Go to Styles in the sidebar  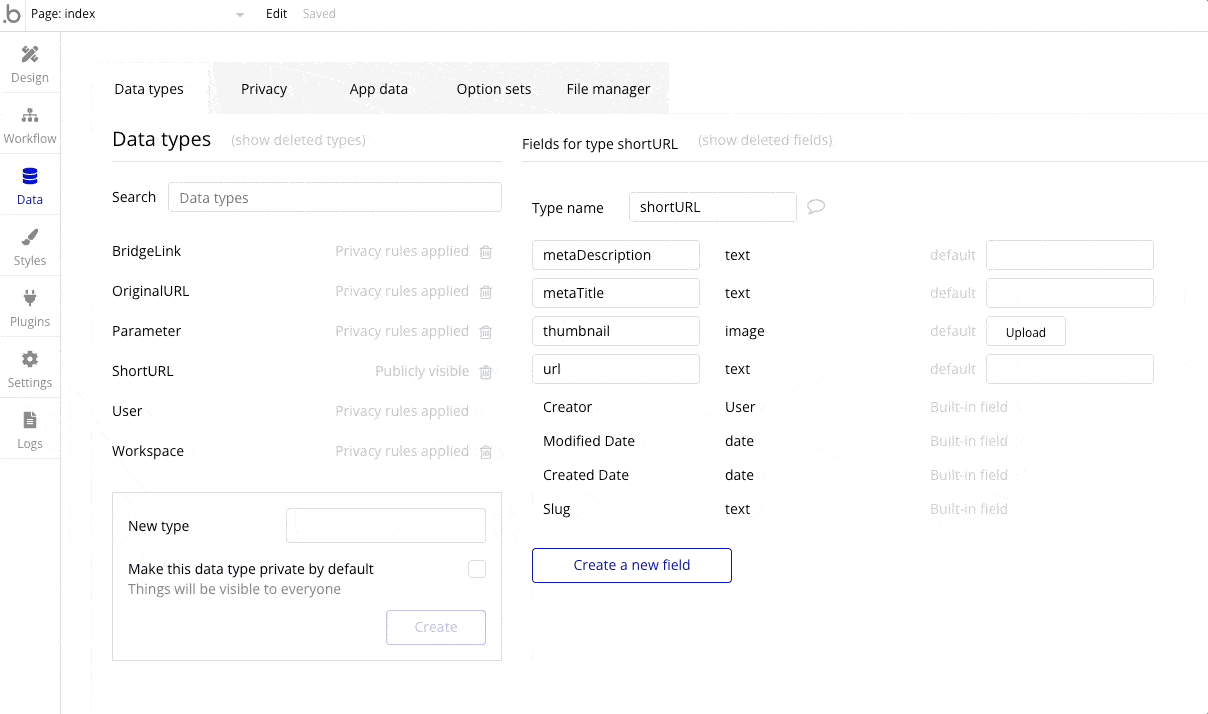point(30,247)
